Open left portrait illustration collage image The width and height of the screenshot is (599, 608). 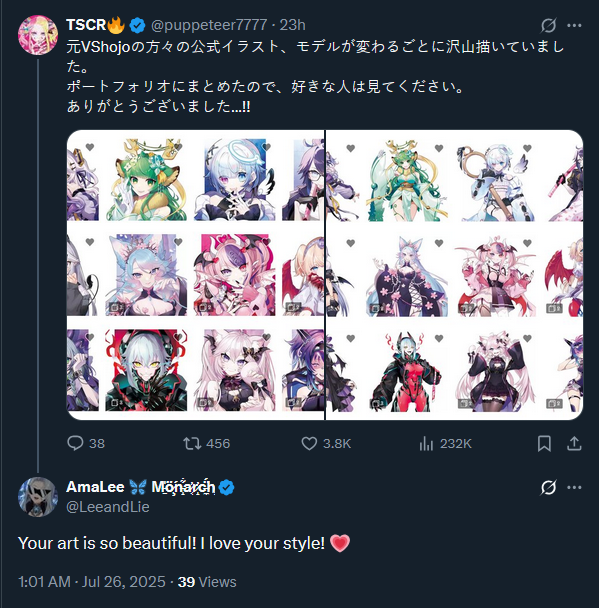coord(195,275)
